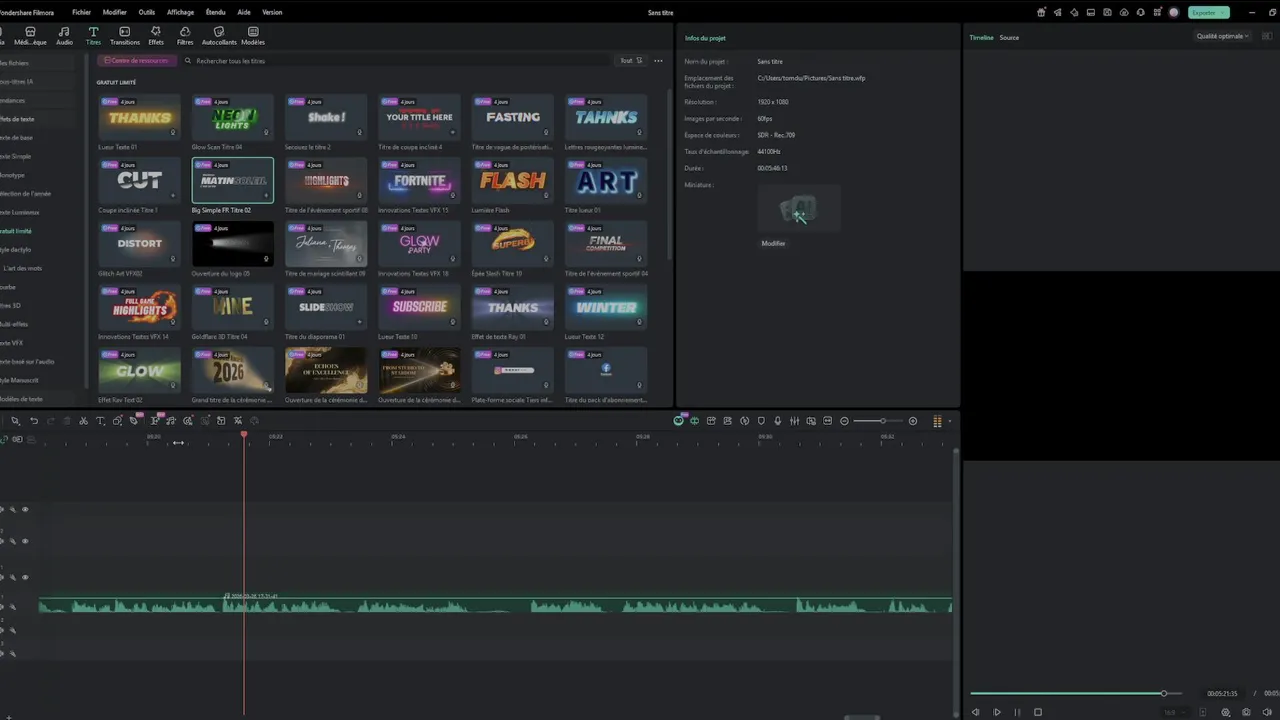The height and width of the screenshot is (720, 1280).
Task: Select the FORTNITE title thumbnail
Action: click(x=419, y=180)
